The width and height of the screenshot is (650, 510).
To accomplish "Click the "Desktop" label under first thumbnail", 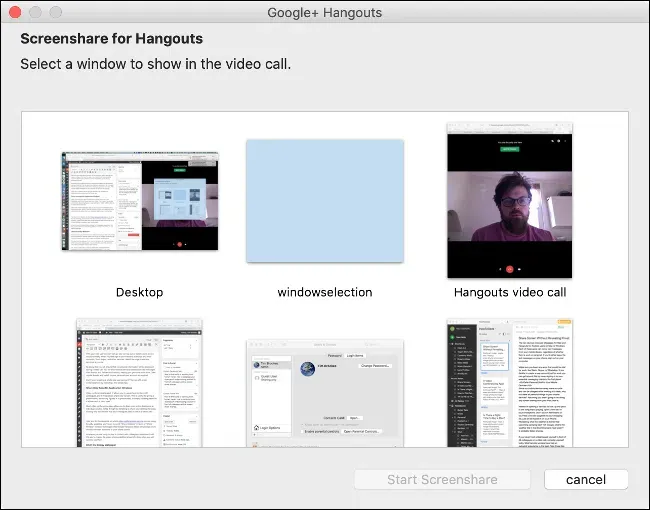I will [x=139, y=292].
